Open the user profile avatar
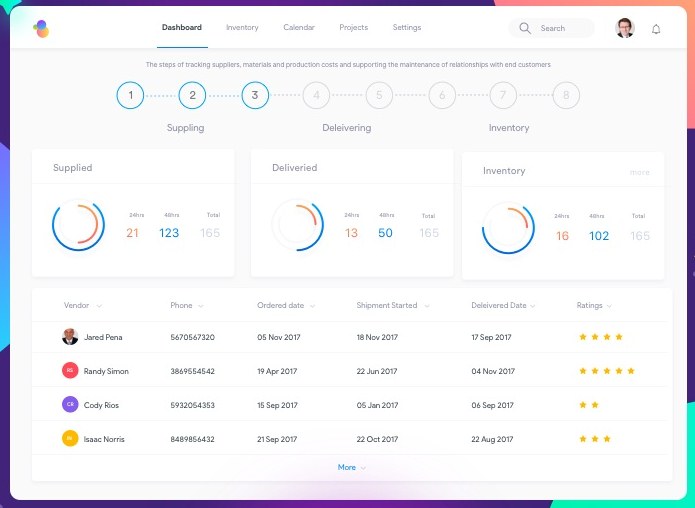 click(x=625, y=28)
